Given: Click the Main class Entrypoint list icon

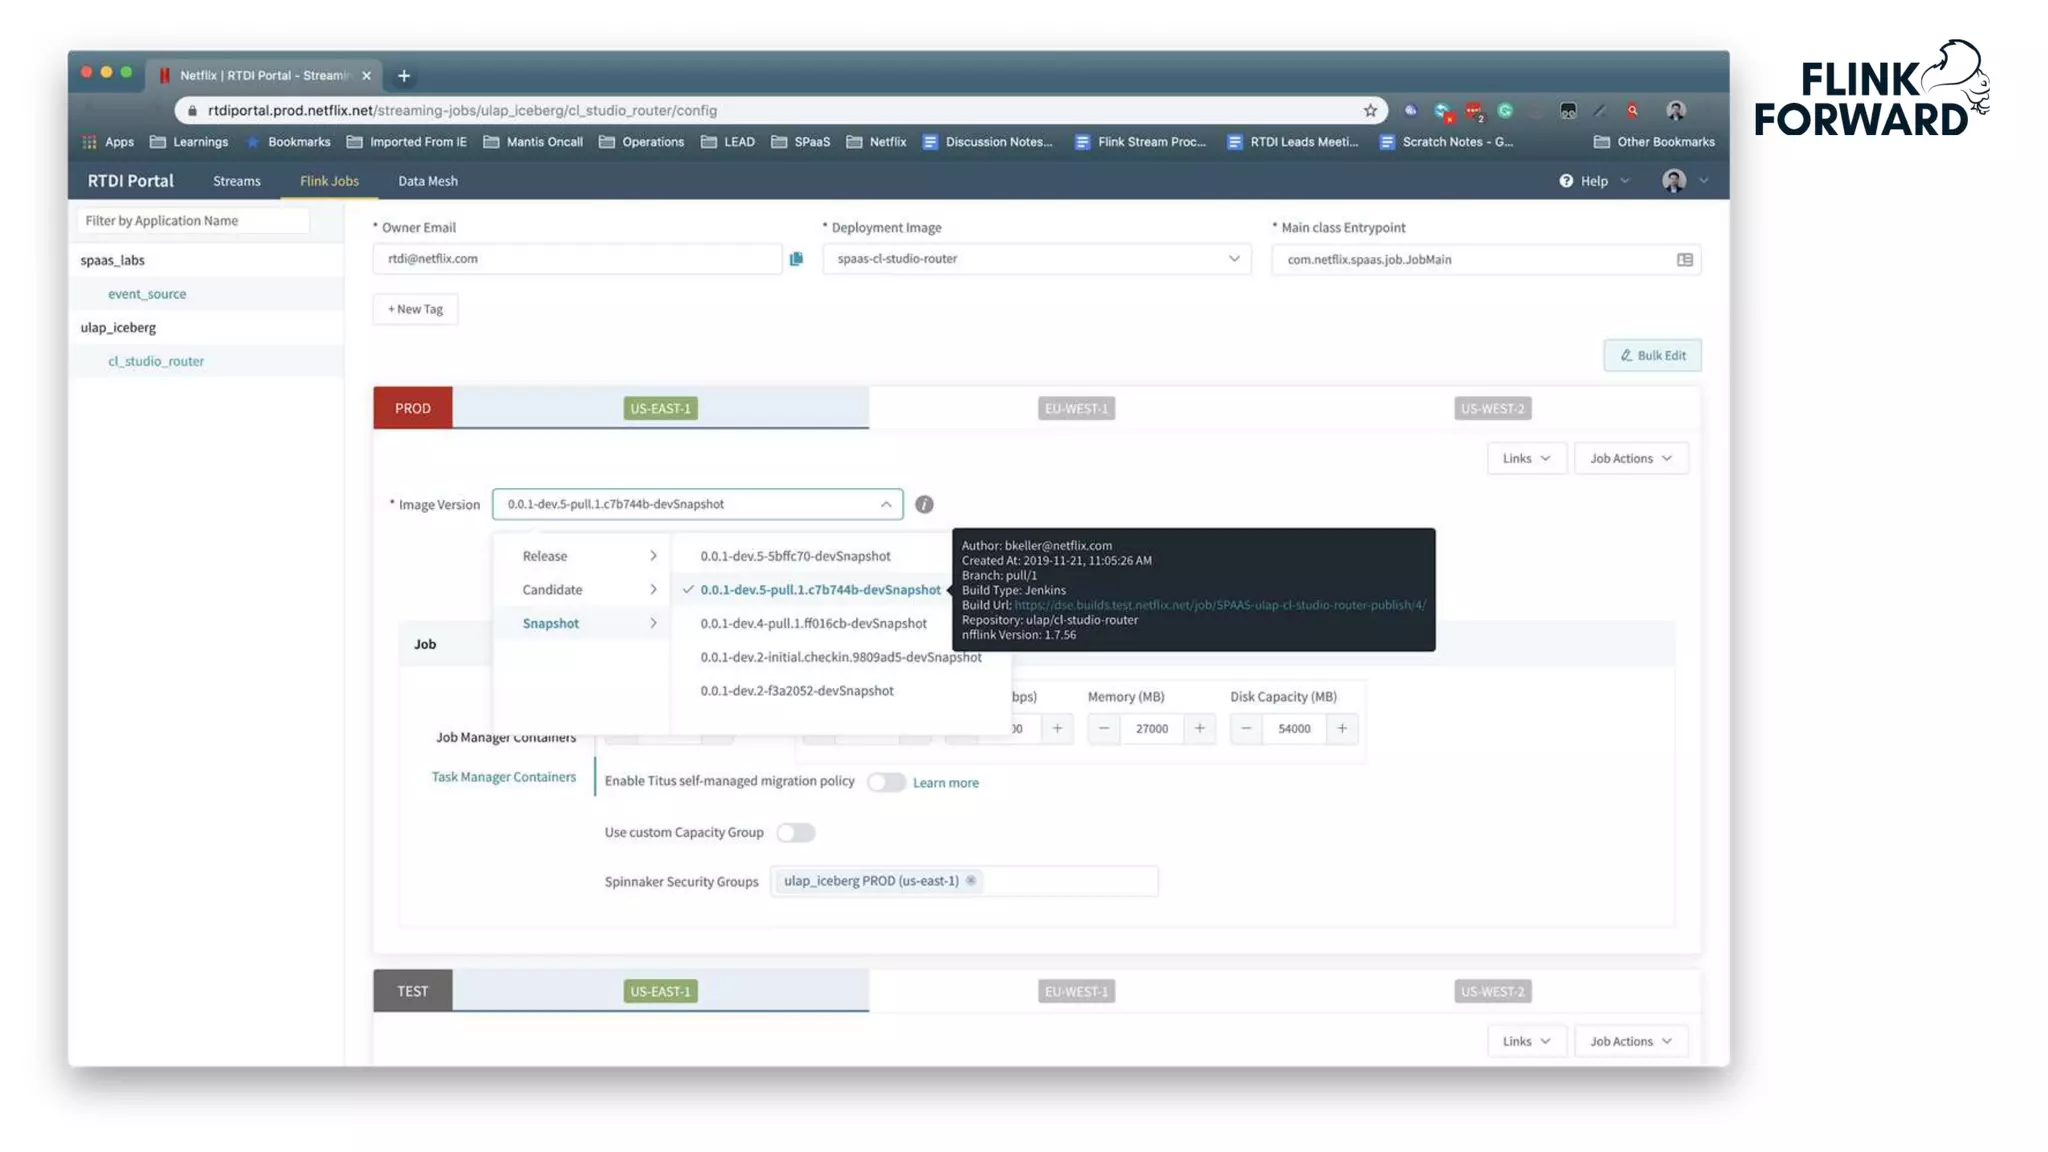Looking at the screenshot, I should tap(1684, 260).
